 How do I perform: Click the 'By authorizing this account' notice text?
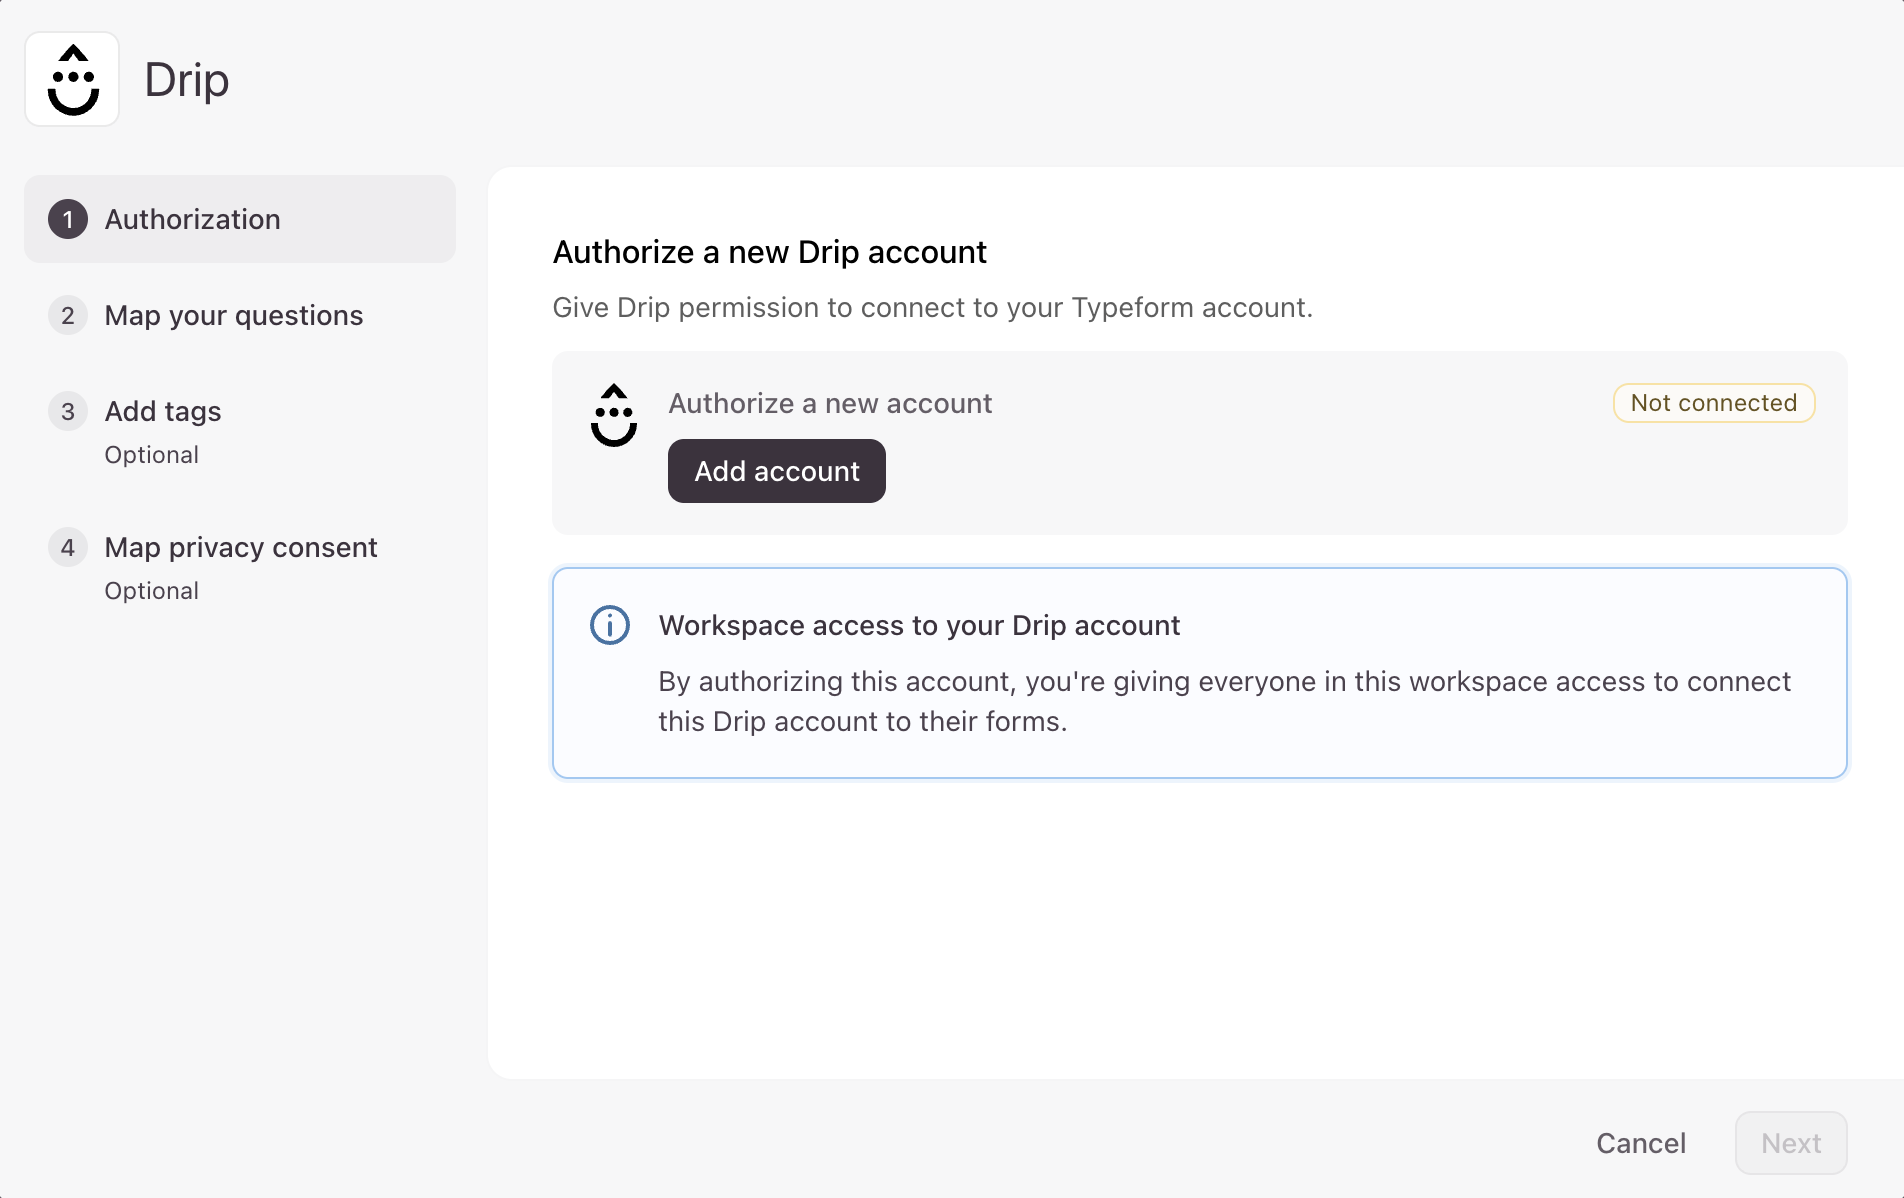click(1224, 701)
